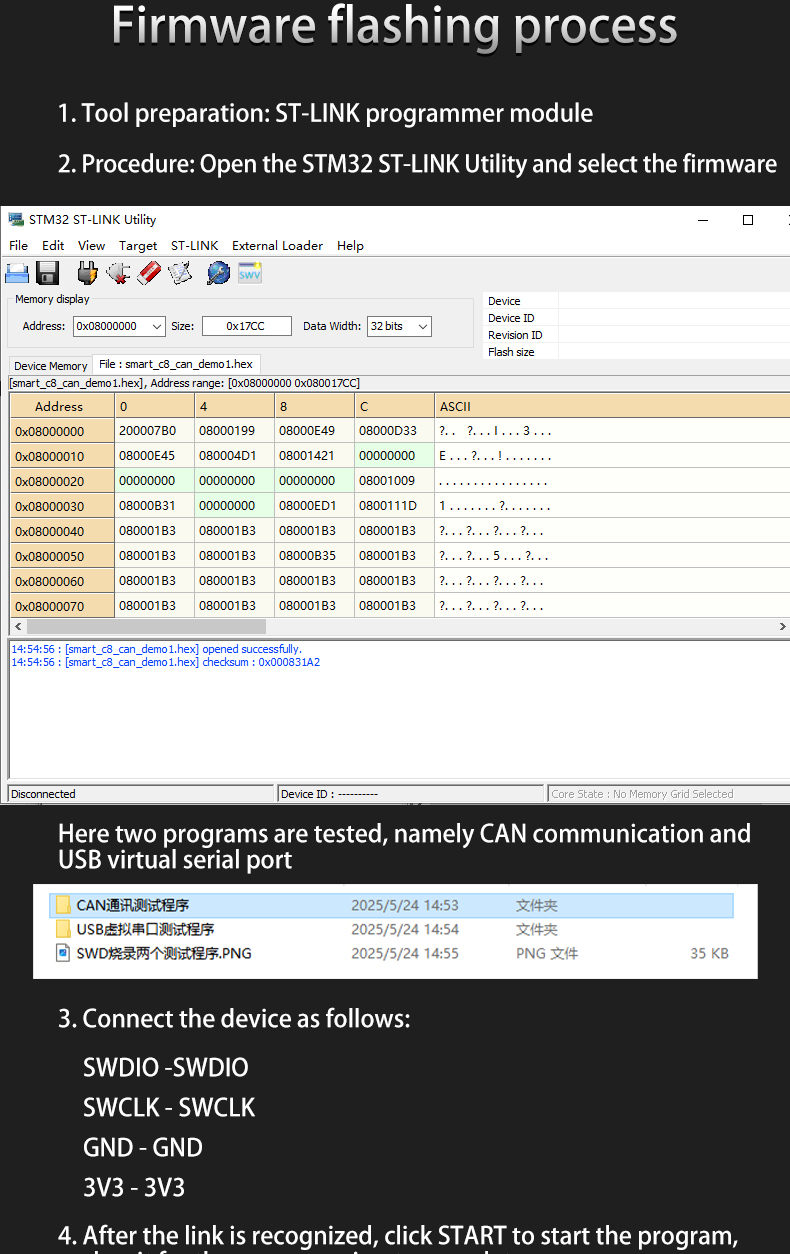Viewport: 790px width, 1254px height.
Task: Select the File : smart_c8_can_demo1.hex tab
Action: (176, 364)
